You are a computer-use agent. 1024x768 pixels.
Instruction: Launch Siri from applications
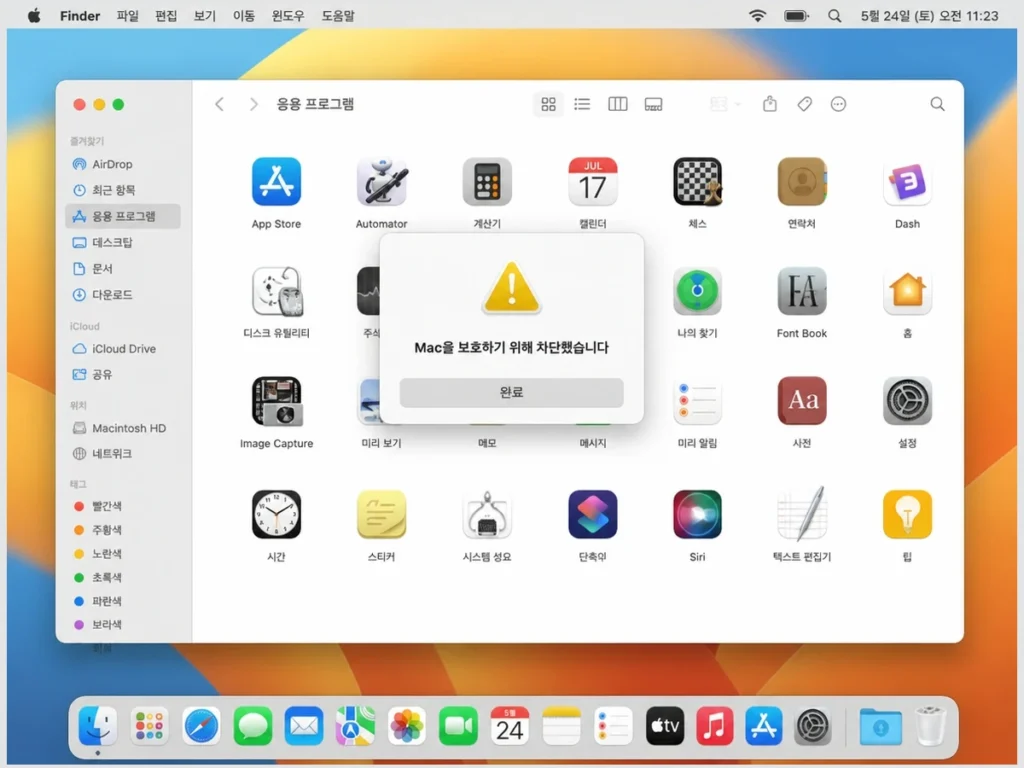coord(697,515)
